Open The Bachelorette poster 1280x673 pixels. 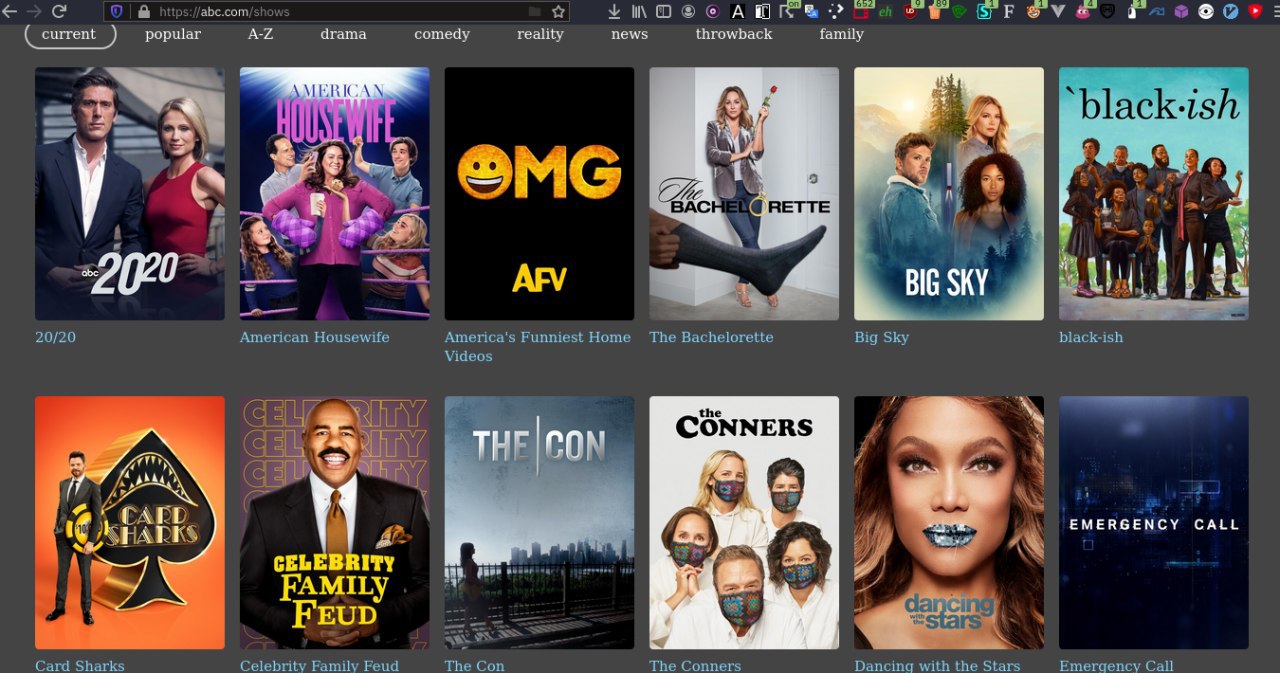pyautogui.click(x=744, y=194)
